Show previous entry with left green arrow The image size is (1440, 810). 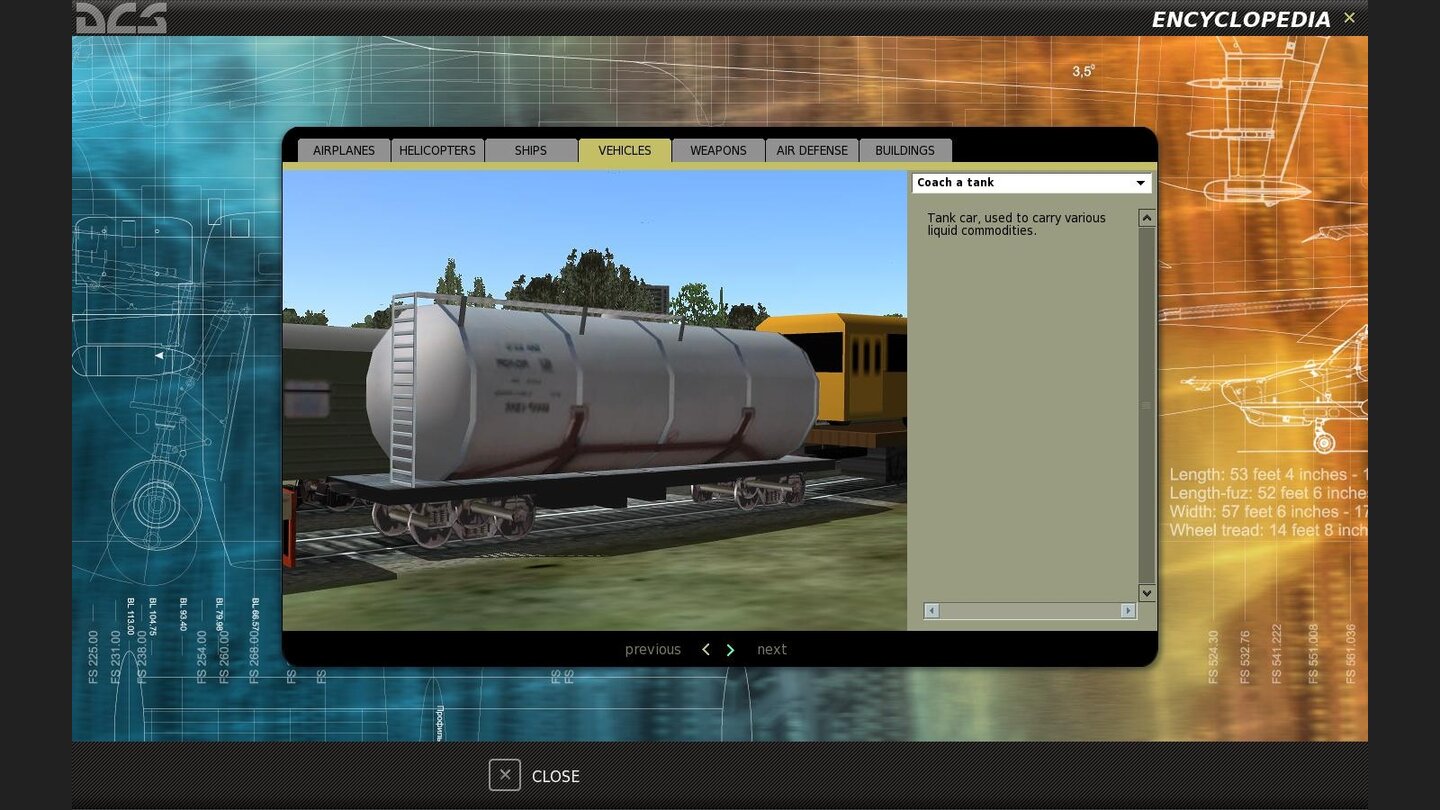tap(706, 650)
